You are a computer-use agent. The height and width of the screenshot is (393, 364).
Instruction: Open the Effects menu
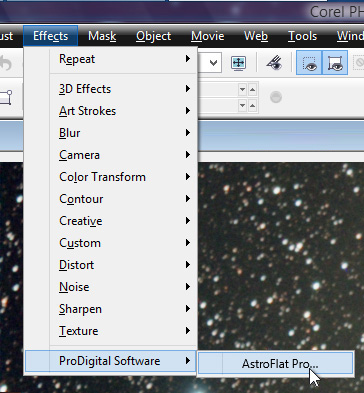click(x=50, y=36)
